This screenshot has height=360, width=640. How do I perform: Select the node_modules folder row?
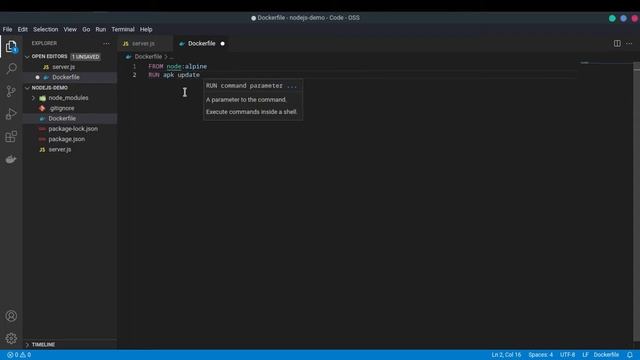tap(70, 98)
